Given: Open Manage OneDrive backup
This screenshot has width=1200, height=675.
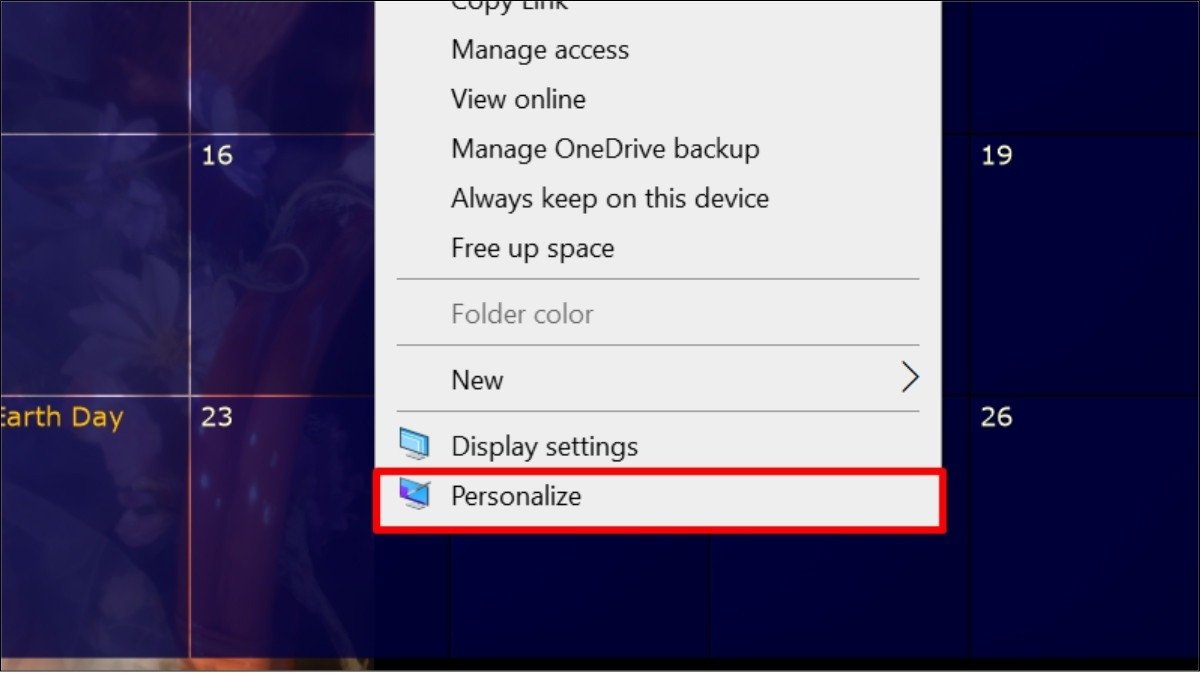Looking at the screenshot, I should coord(605,148).
